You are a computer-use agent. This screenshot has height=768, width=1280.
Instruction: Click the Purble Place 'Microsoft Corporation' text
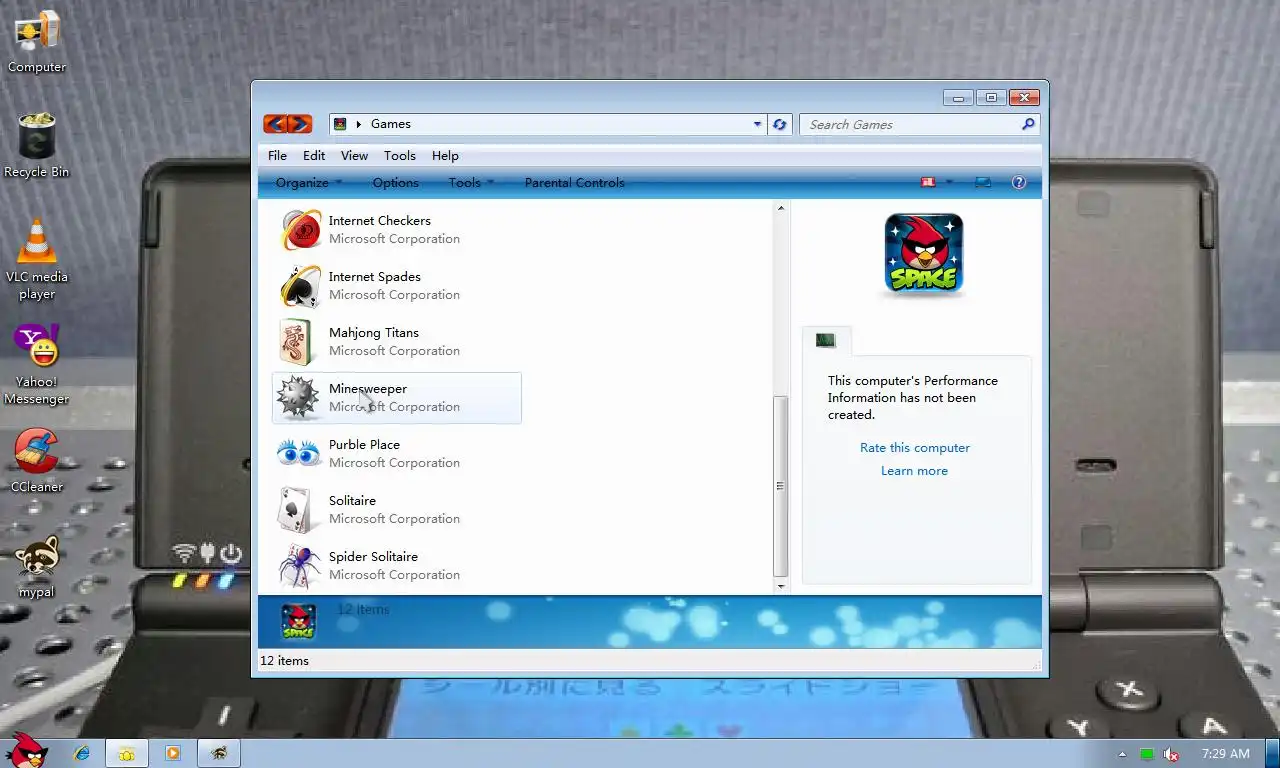tap(394, 462)
